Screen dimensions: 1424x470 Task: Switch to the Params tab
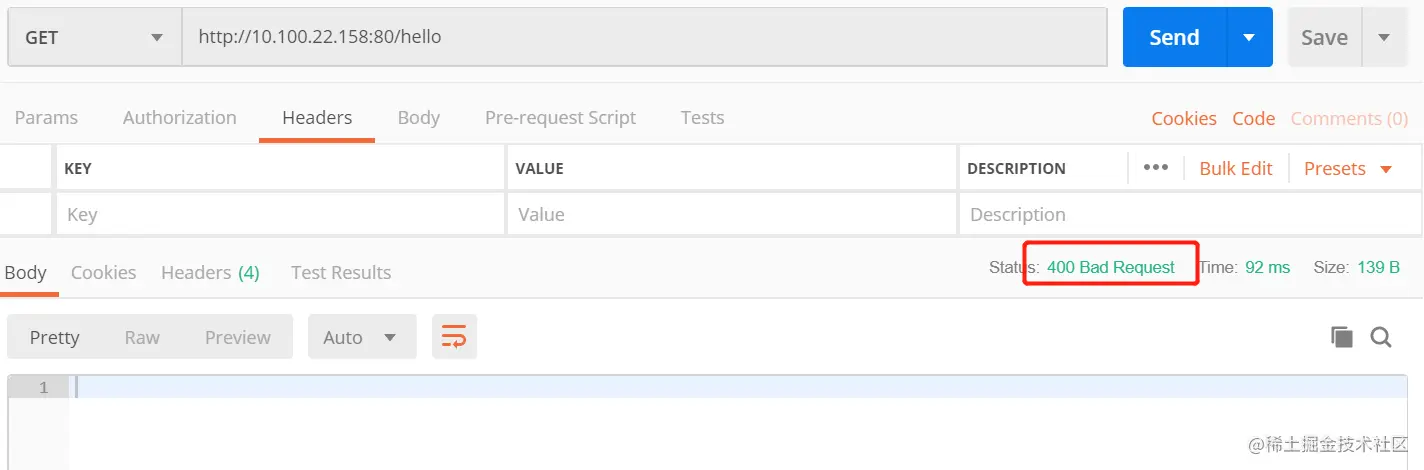coord(46,118)
